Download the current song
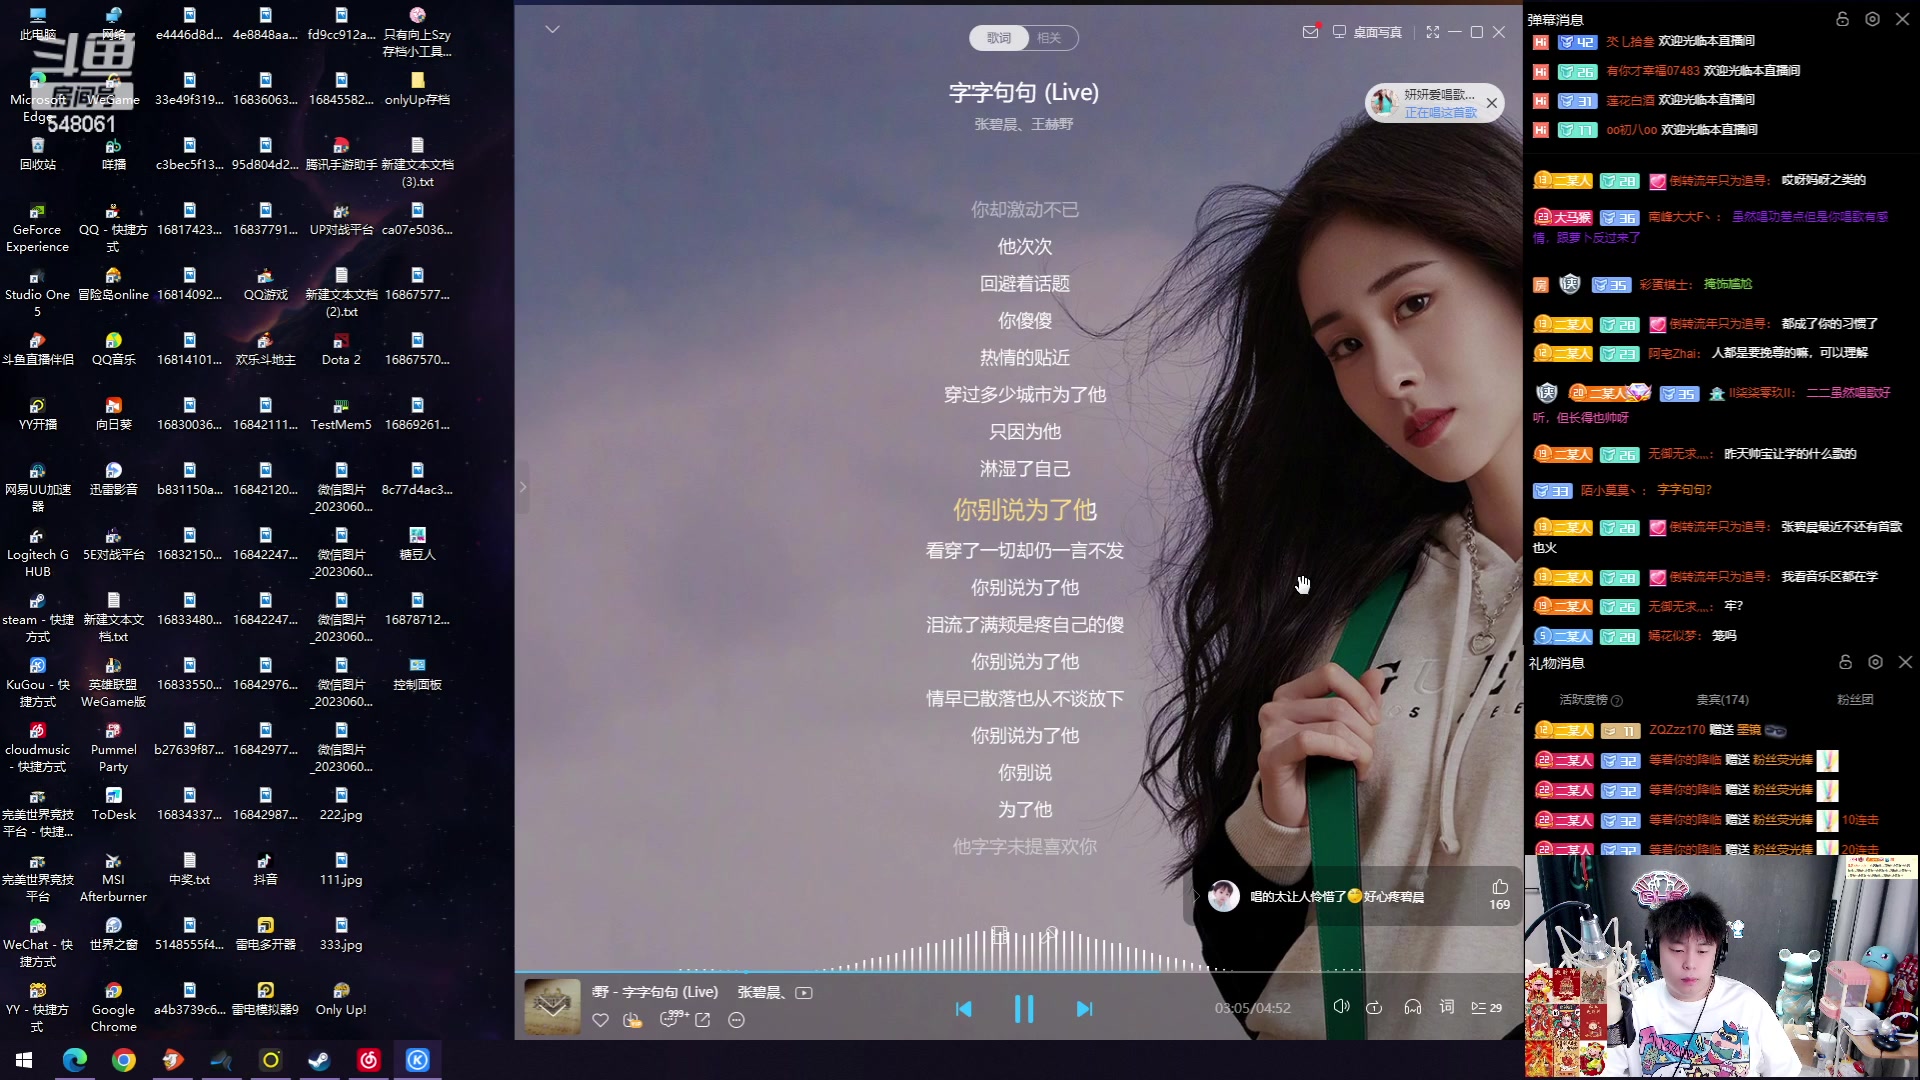This screenshot has height=1080, width=1920. coord(633,1020)
